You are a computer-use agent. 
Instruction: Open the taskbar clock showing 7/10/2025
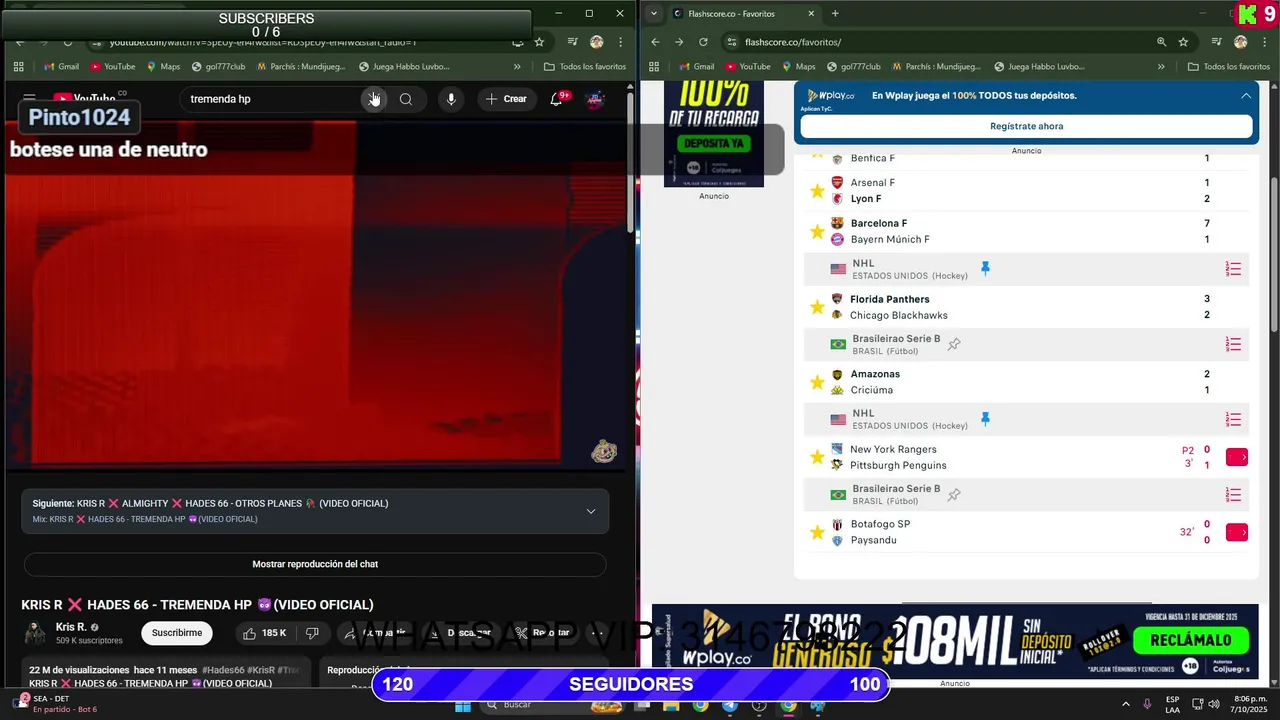1251,705
